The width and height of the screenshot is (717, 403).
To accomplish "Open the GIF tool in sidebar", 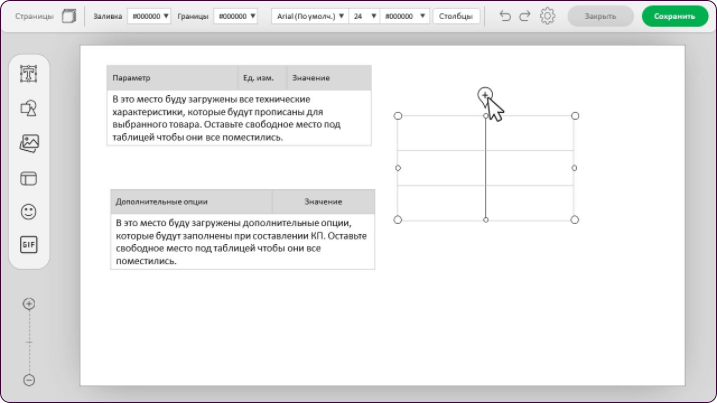I will (29, 245).
